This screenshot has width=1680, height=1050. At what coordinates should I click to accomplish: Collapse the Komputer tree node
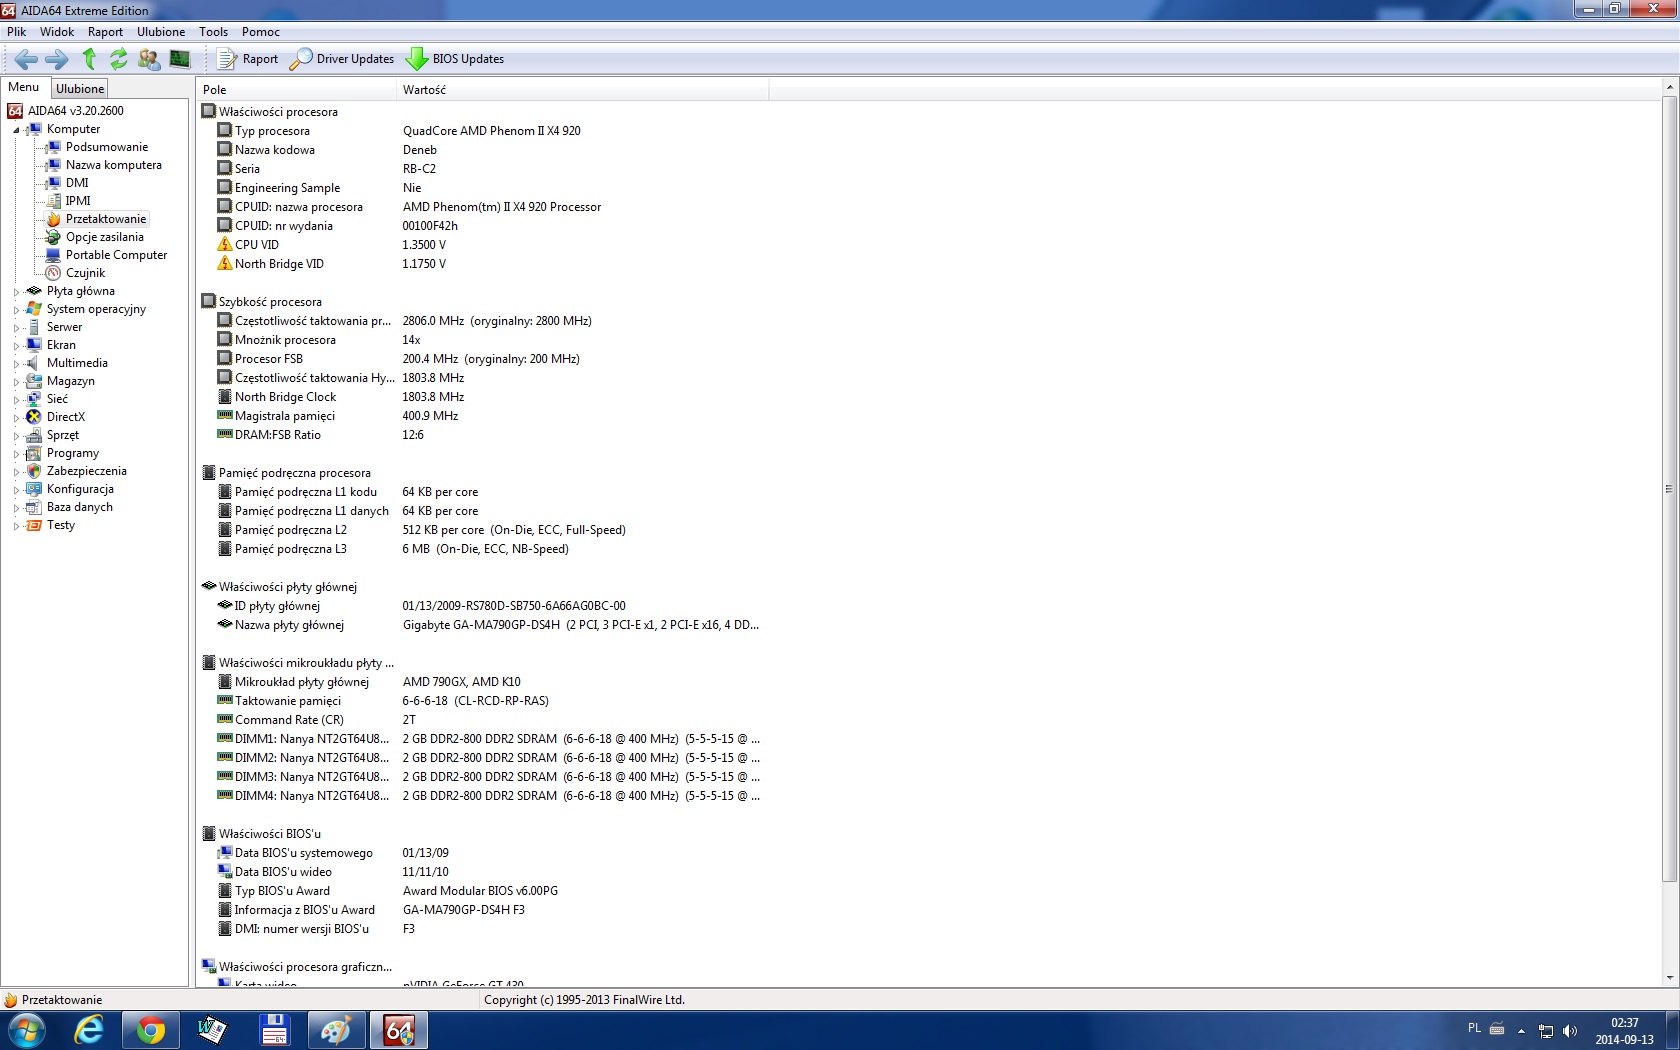click(x=16, y=130)
